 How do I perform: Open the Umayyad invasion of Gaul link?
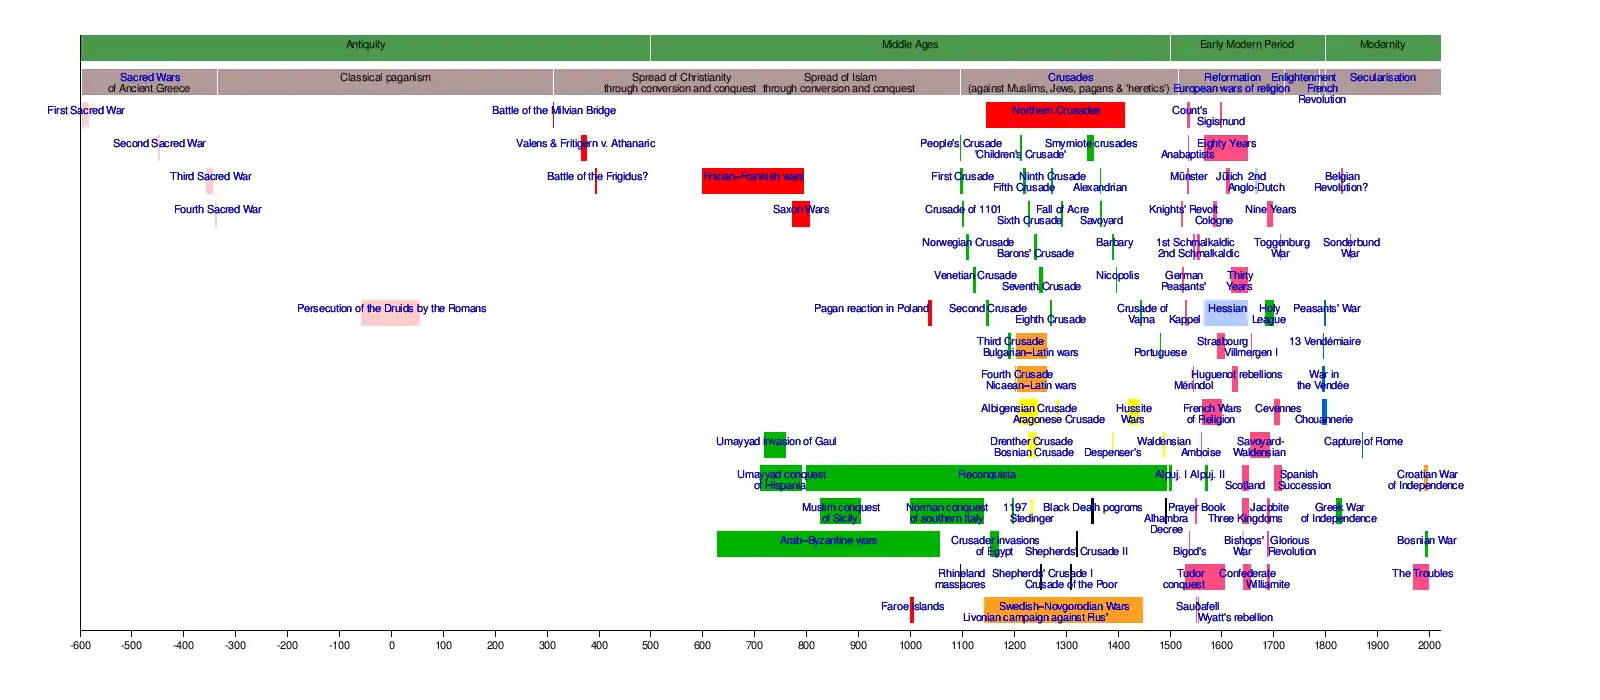tap(776, 441)
